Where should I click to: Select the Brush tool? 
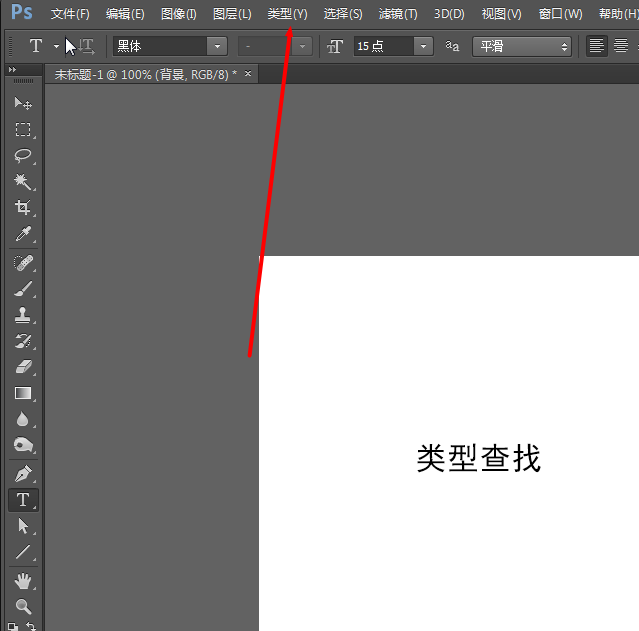pyautogui.click(x=23, y=289)
